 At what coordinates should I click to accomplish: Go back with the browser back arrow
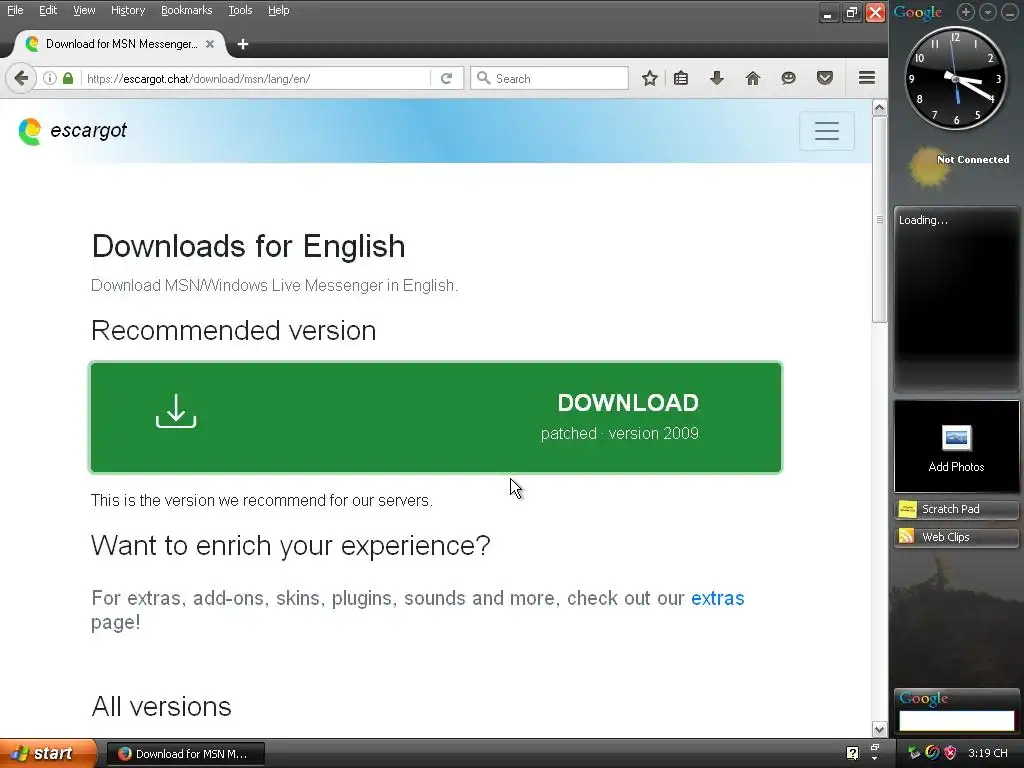[x=21, y=78]
